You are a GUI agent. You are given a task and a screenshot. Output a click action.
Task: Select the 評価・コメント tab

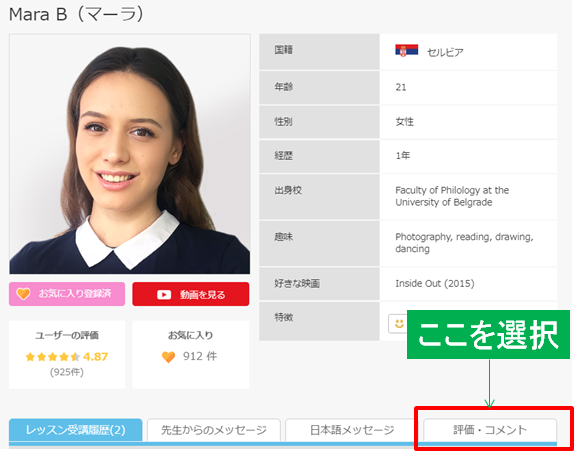coord(490,430)
